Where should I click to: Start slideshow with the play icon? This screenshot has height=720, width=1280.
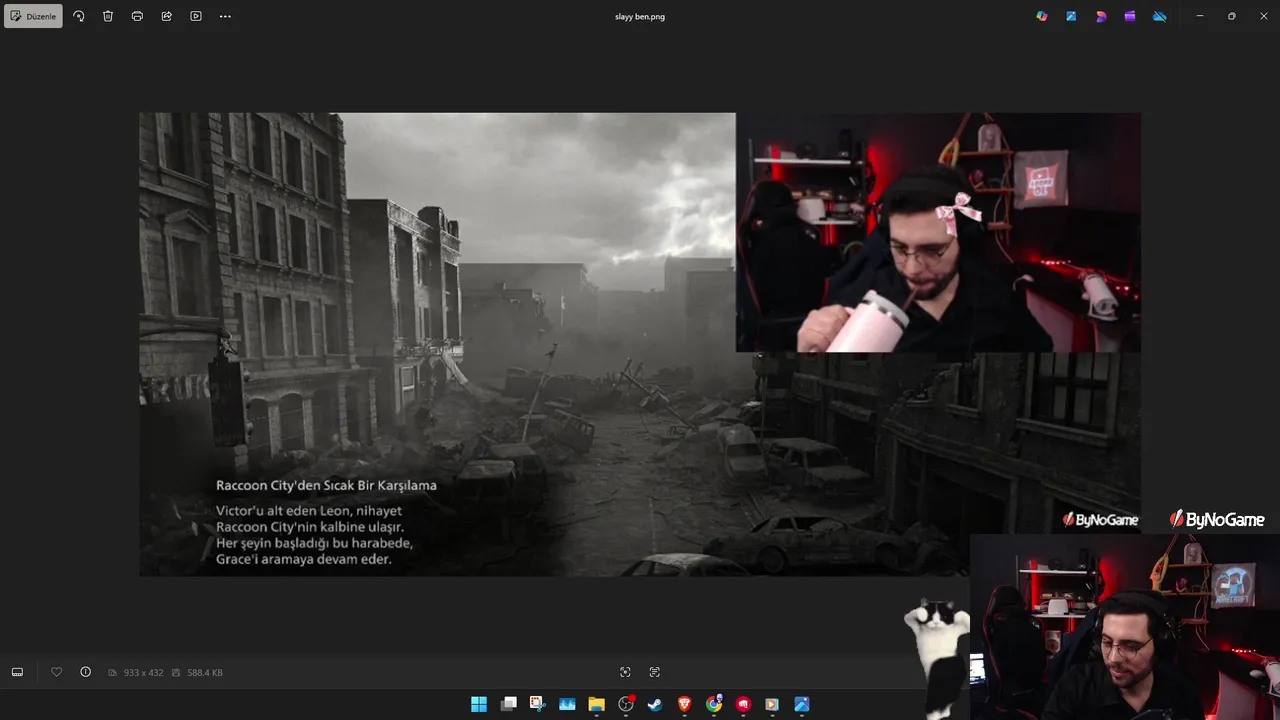[x=196, y=16]
